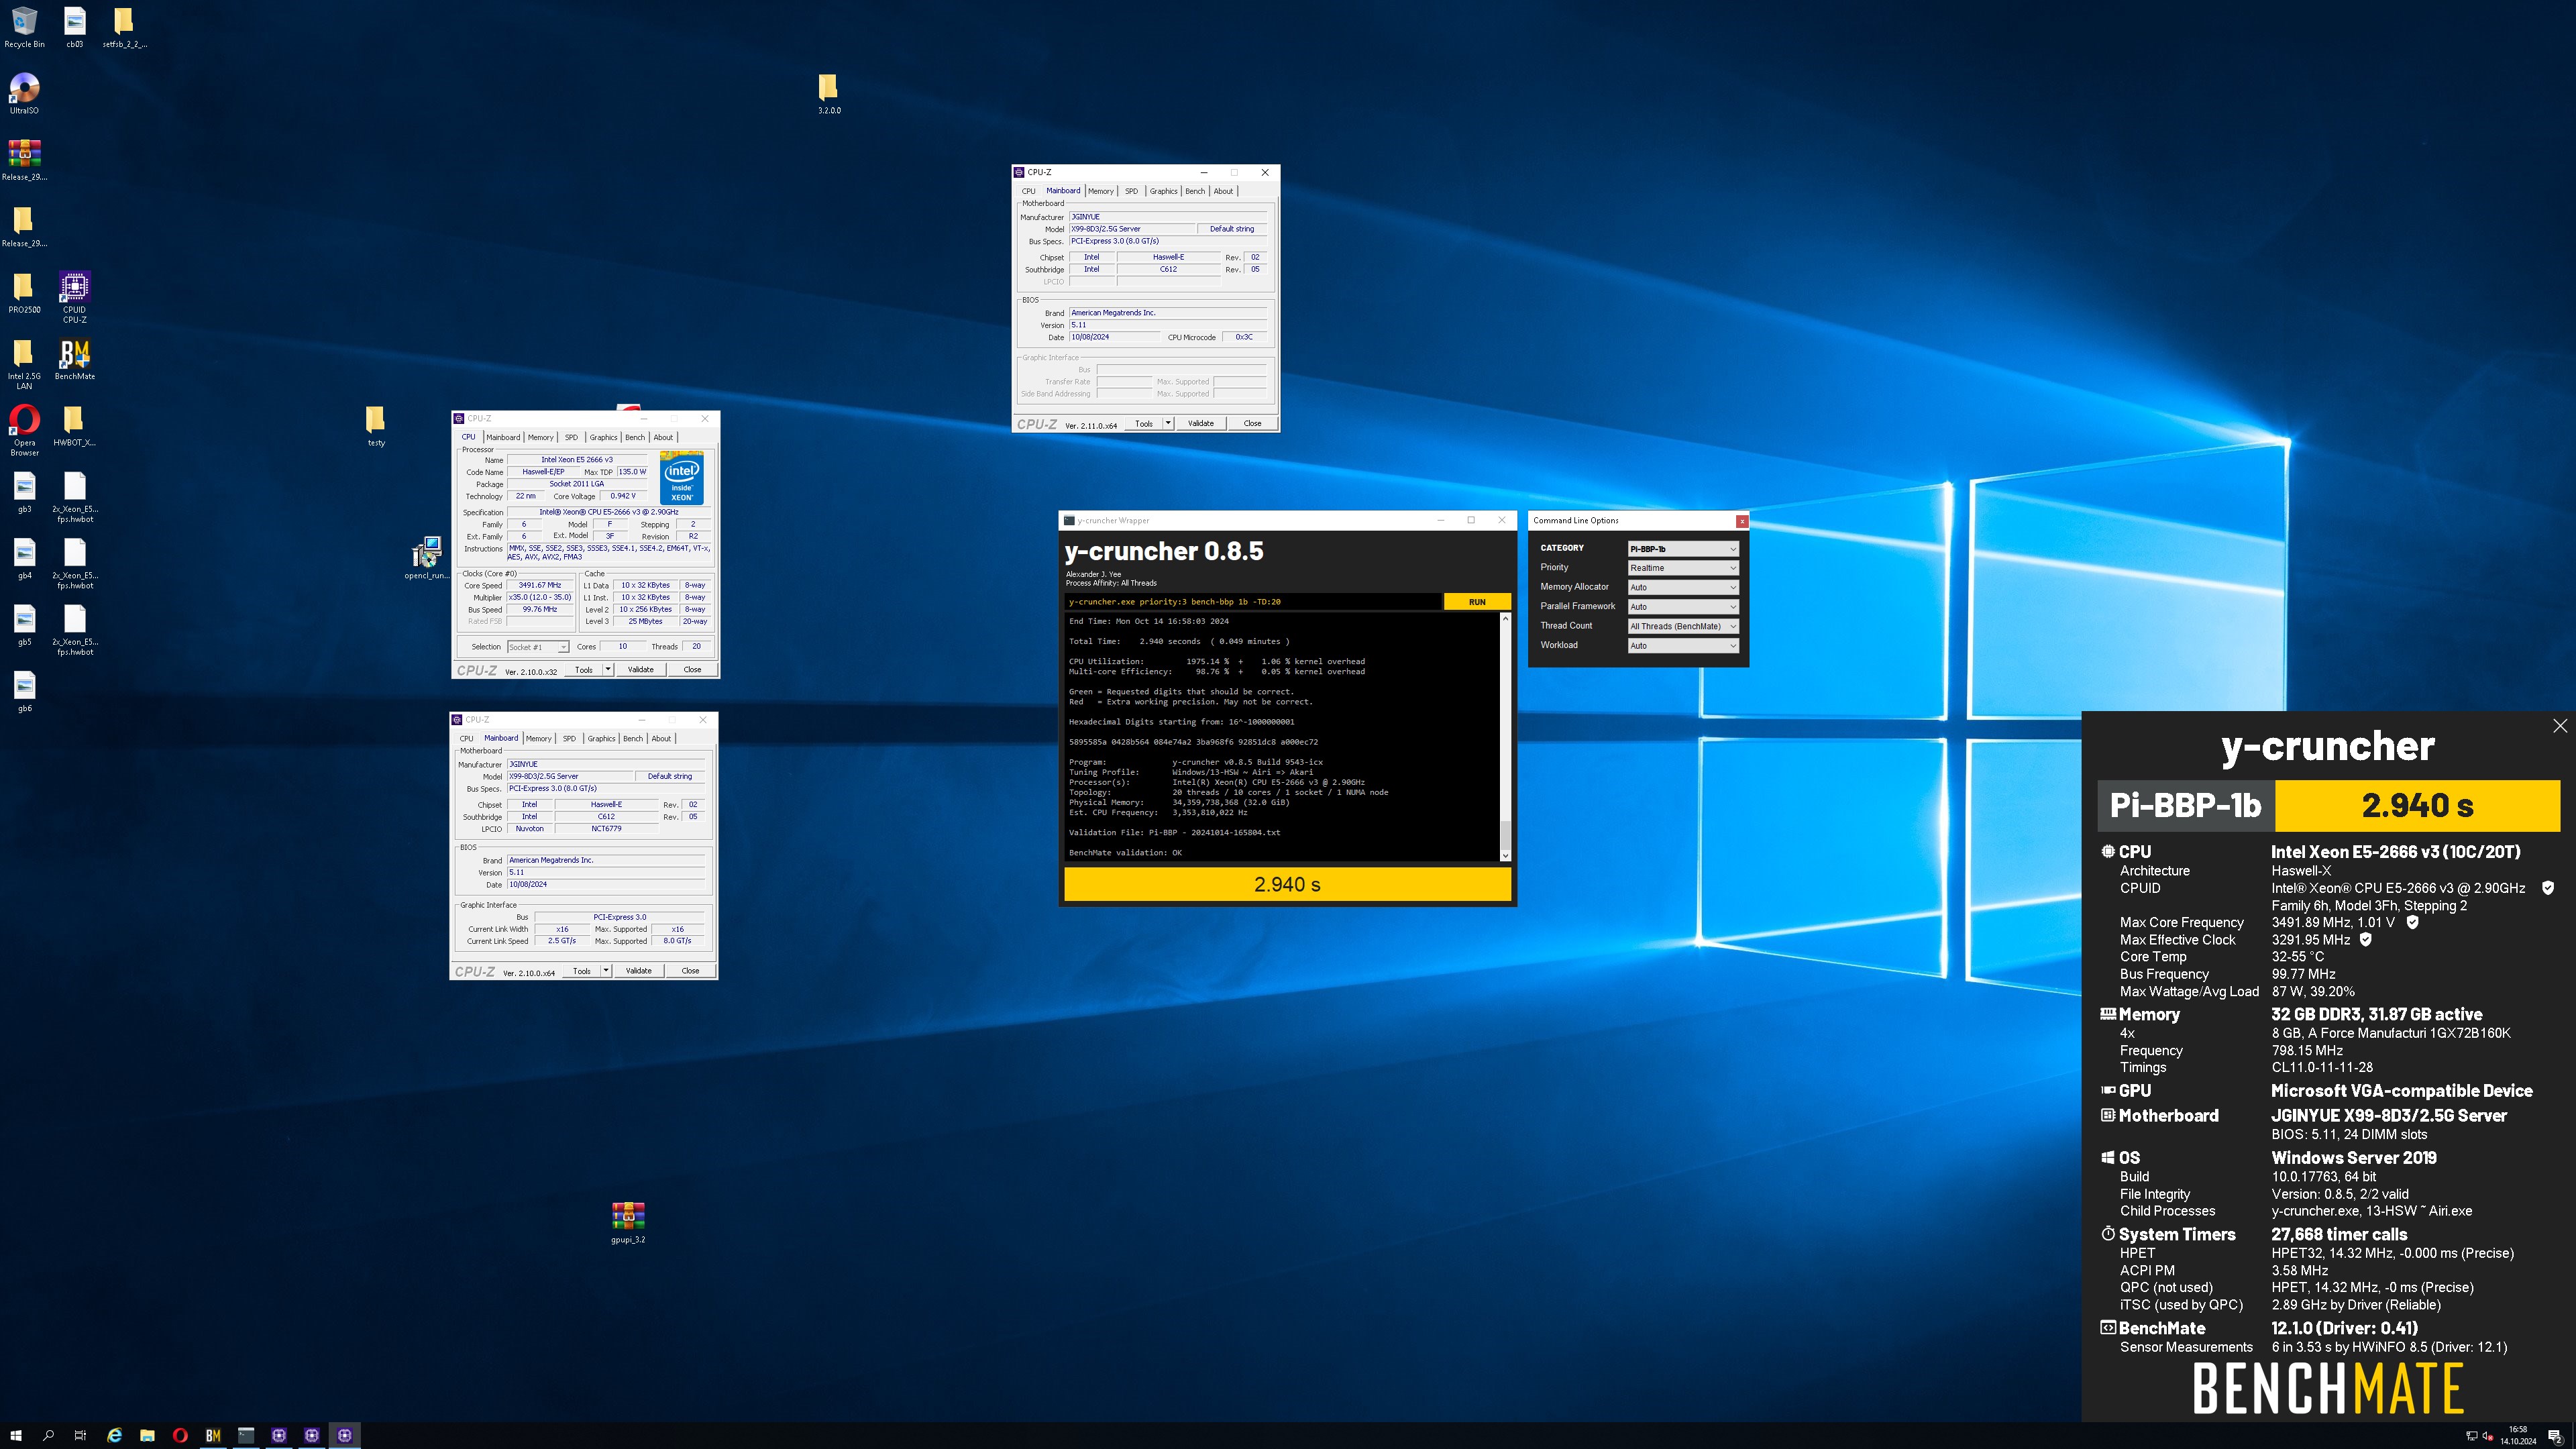
Task: Open Opera from the taskbar
Action: pyautogui.click(x=180, y=1435)
